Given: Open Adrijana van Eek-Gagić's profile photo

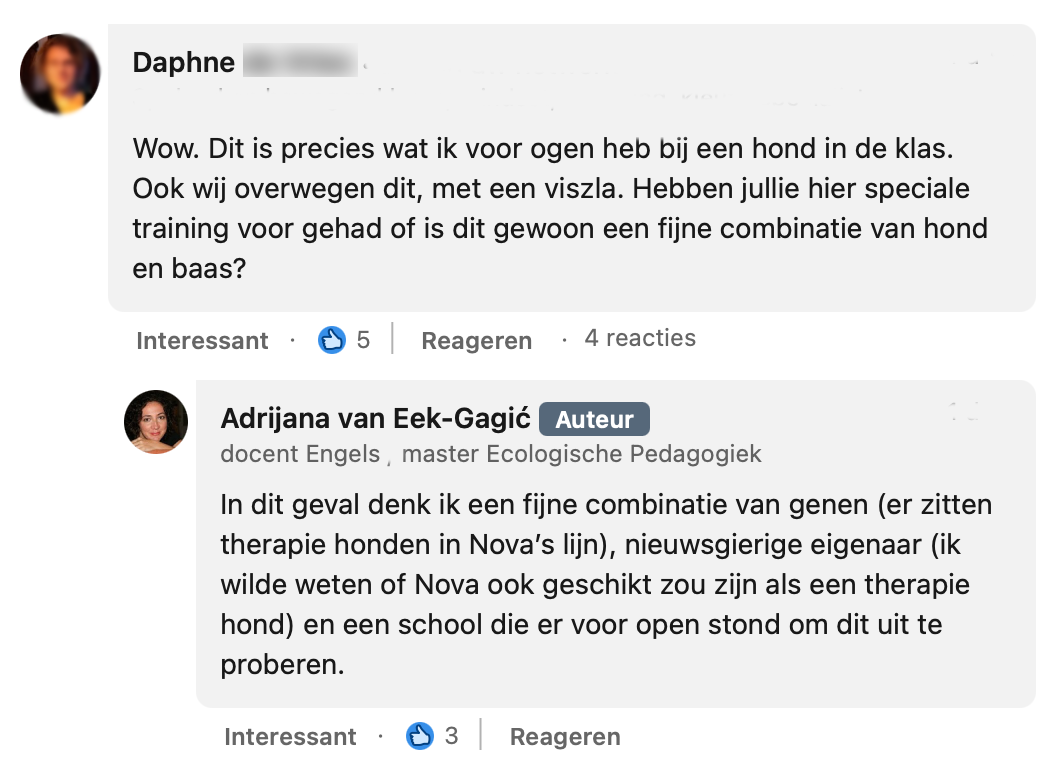Looking at the screenshot, I should (156, 421).
